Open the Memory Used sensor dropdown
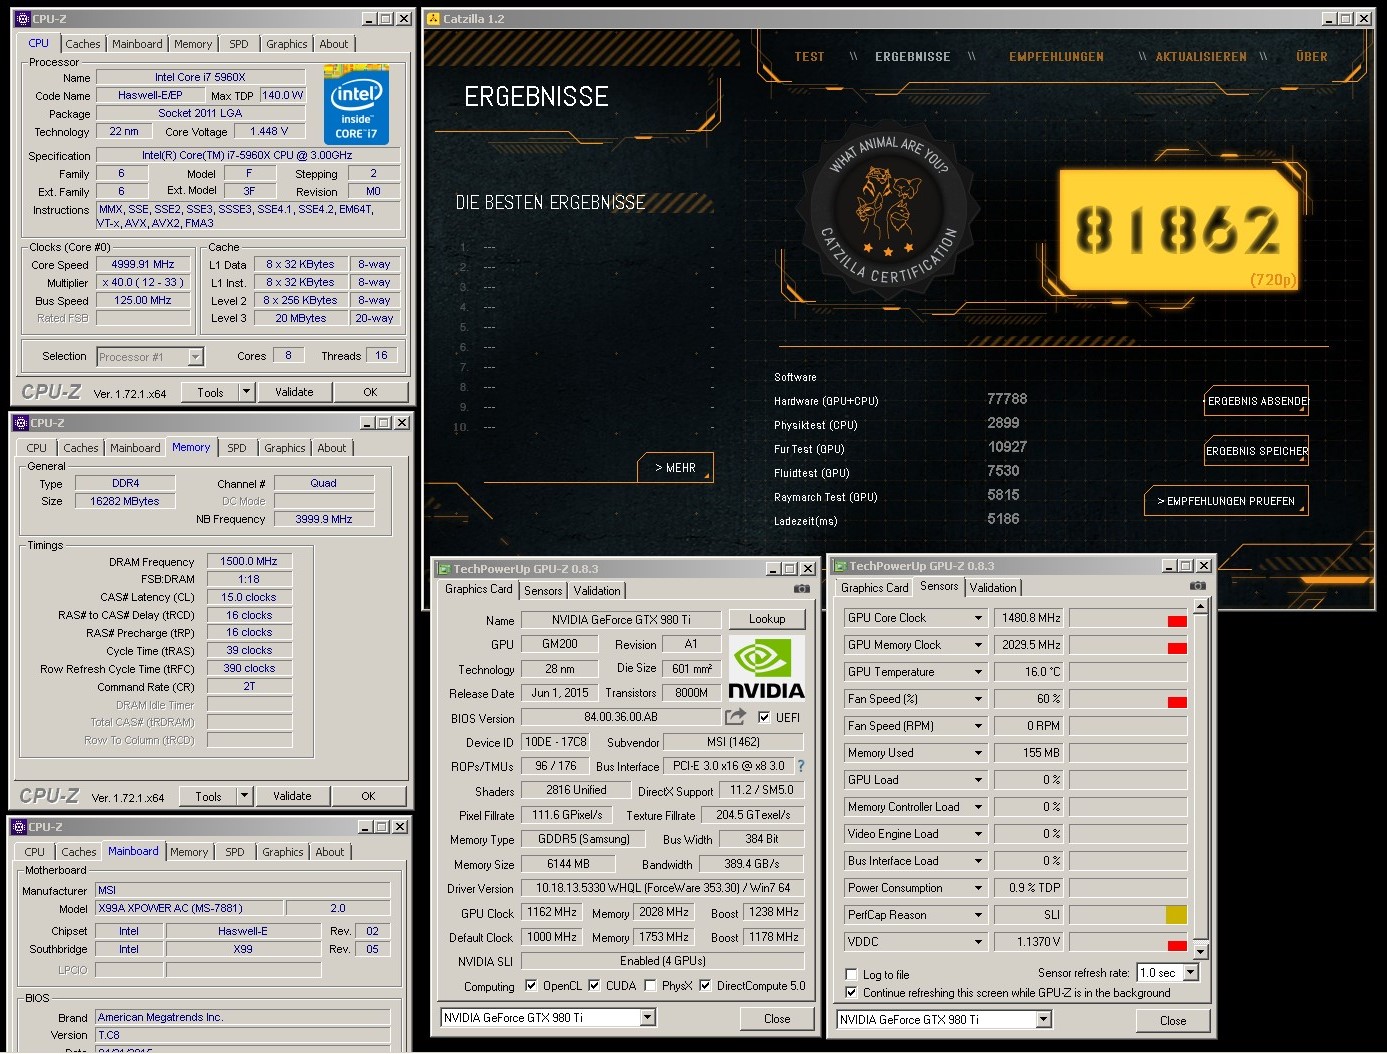 click(x=978, y=753)
